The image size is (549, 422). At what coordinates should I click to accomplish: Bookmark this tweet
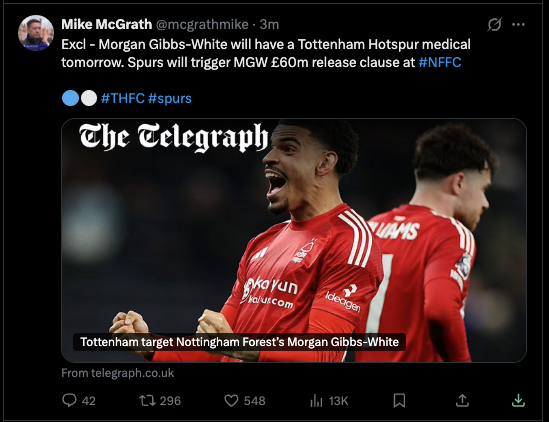(x=399, y=400)
